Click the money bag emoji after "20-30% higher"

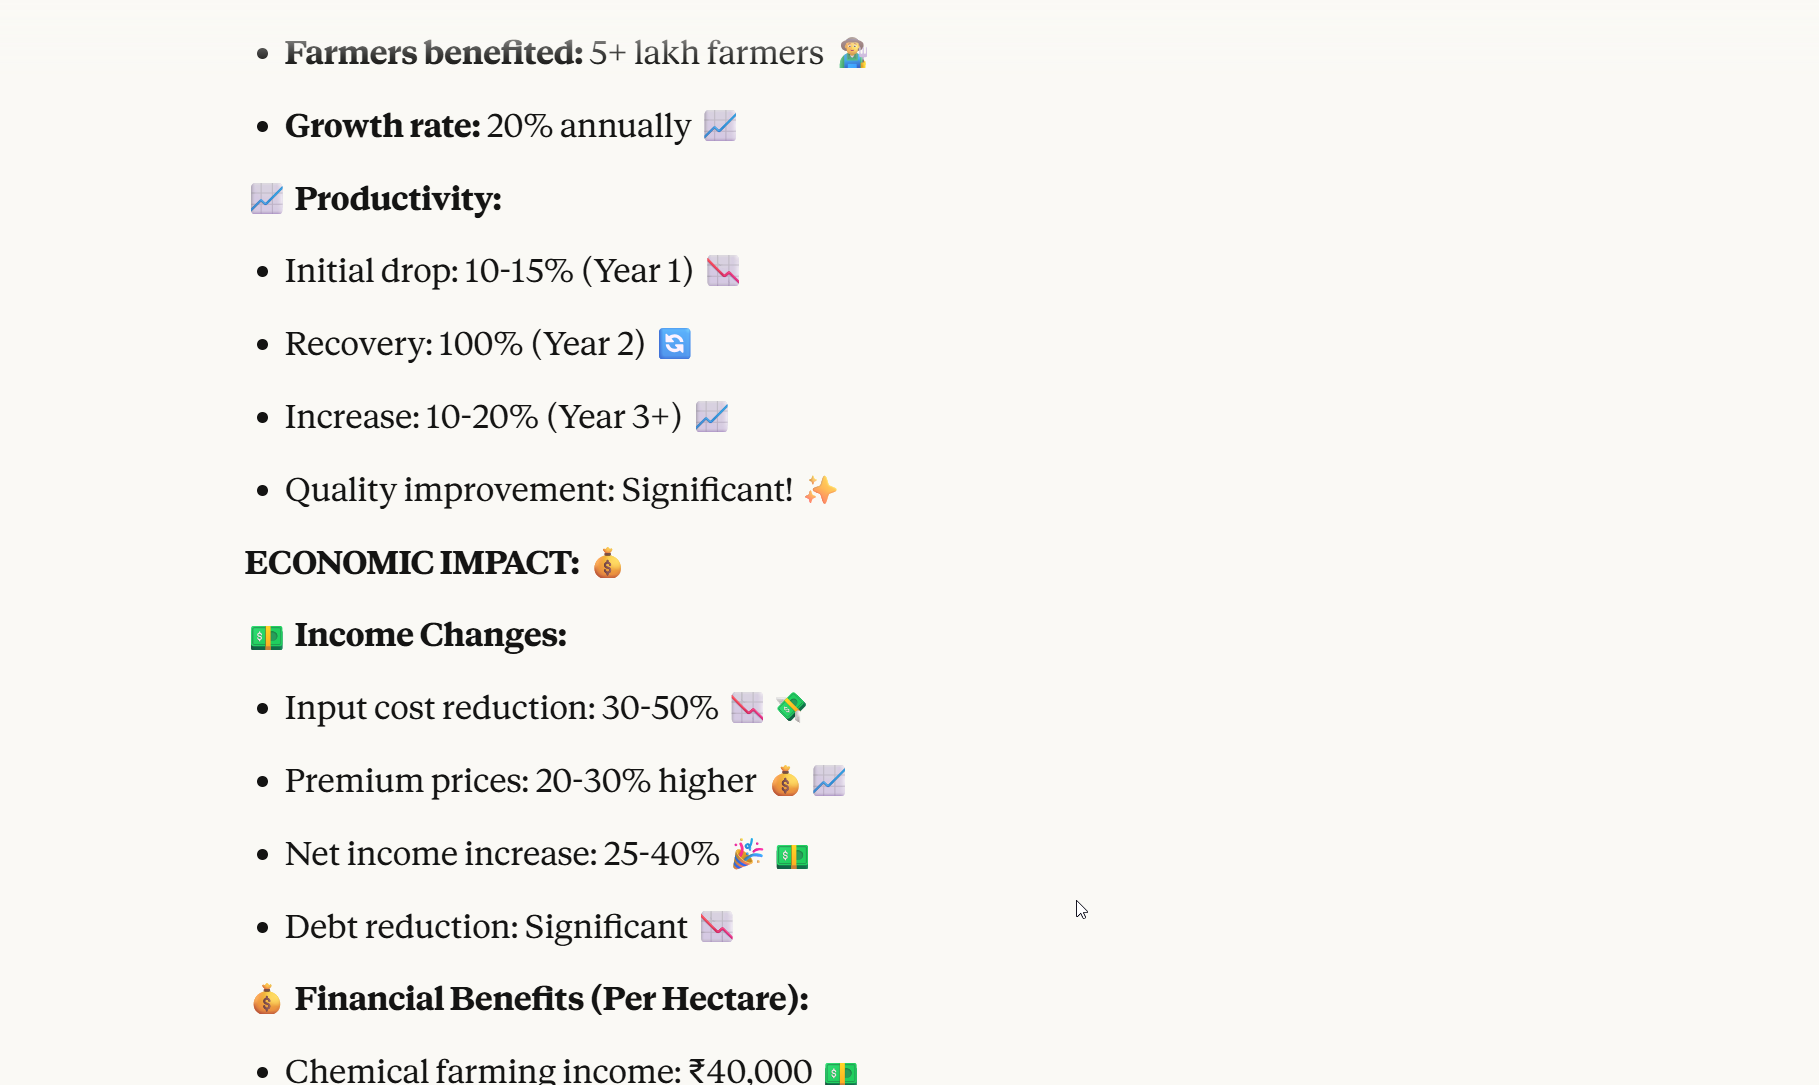click(785, 781)
